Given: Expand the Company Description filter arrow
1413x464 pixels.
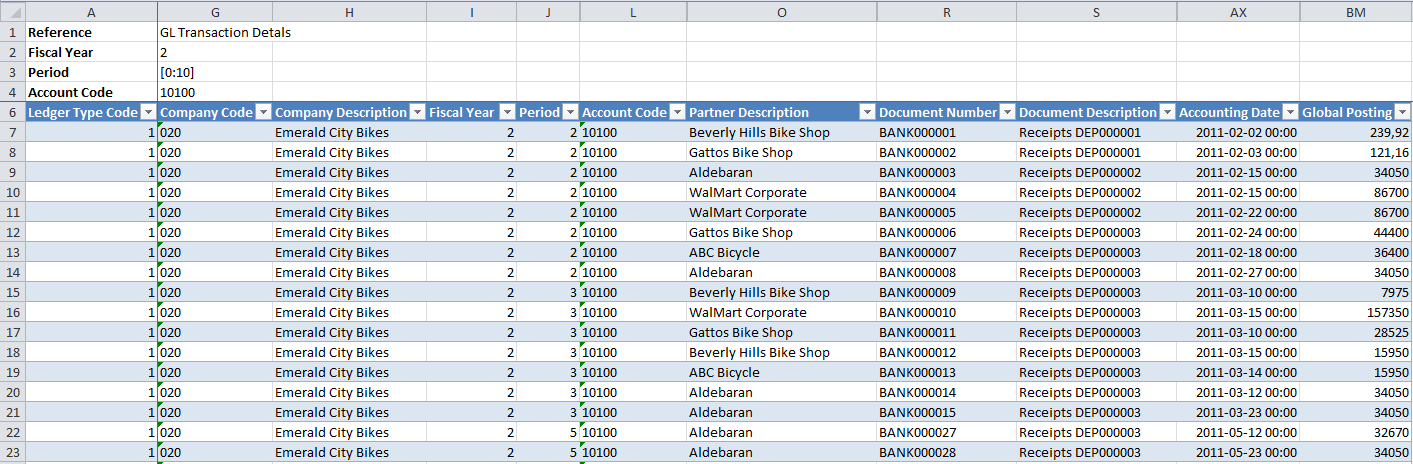Looking at the screenshot, I should [x=417, y=113].
